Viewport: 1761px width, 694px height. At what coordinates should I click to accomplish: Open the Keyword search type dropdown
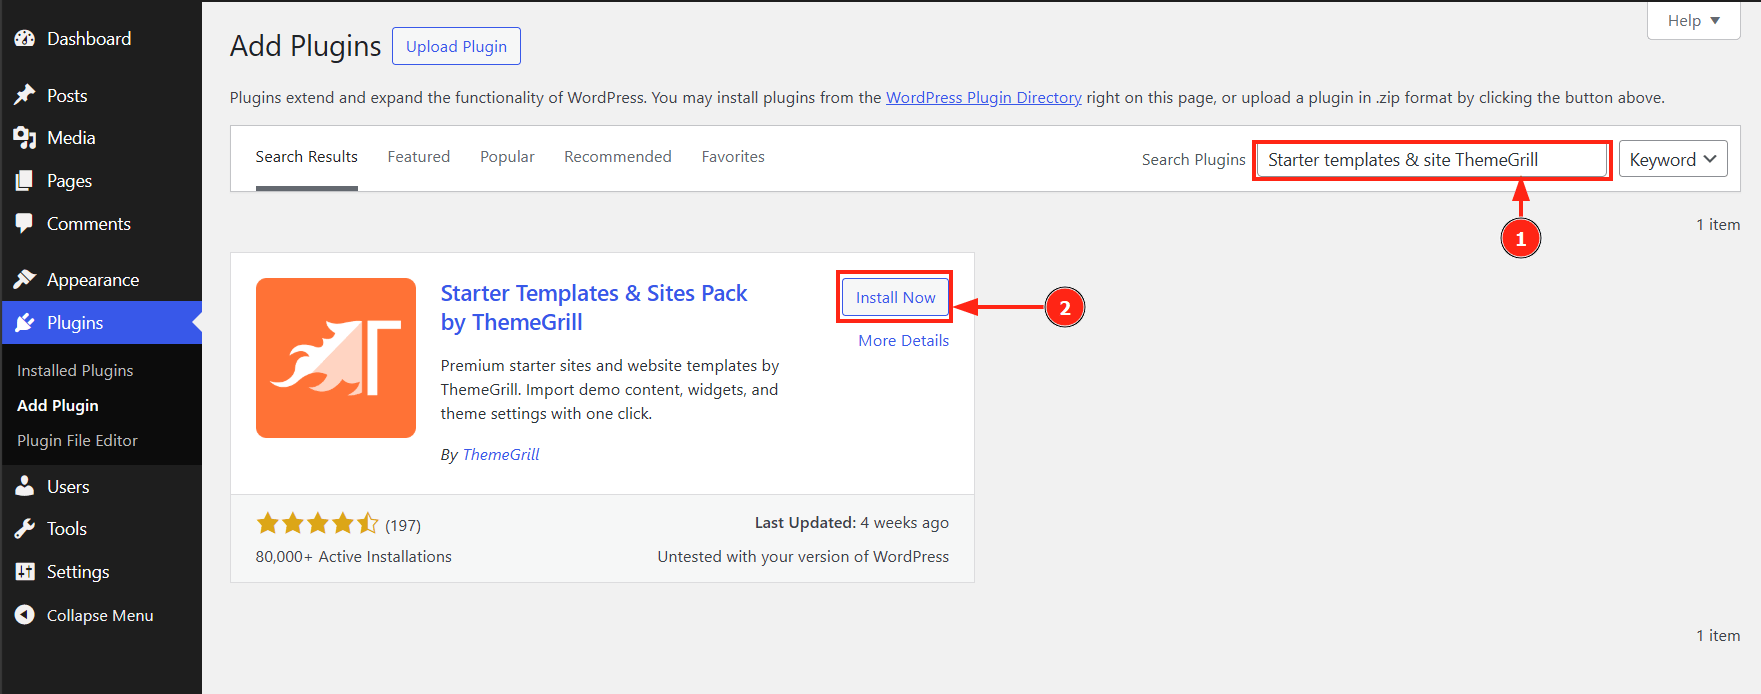coord(1673,159)
